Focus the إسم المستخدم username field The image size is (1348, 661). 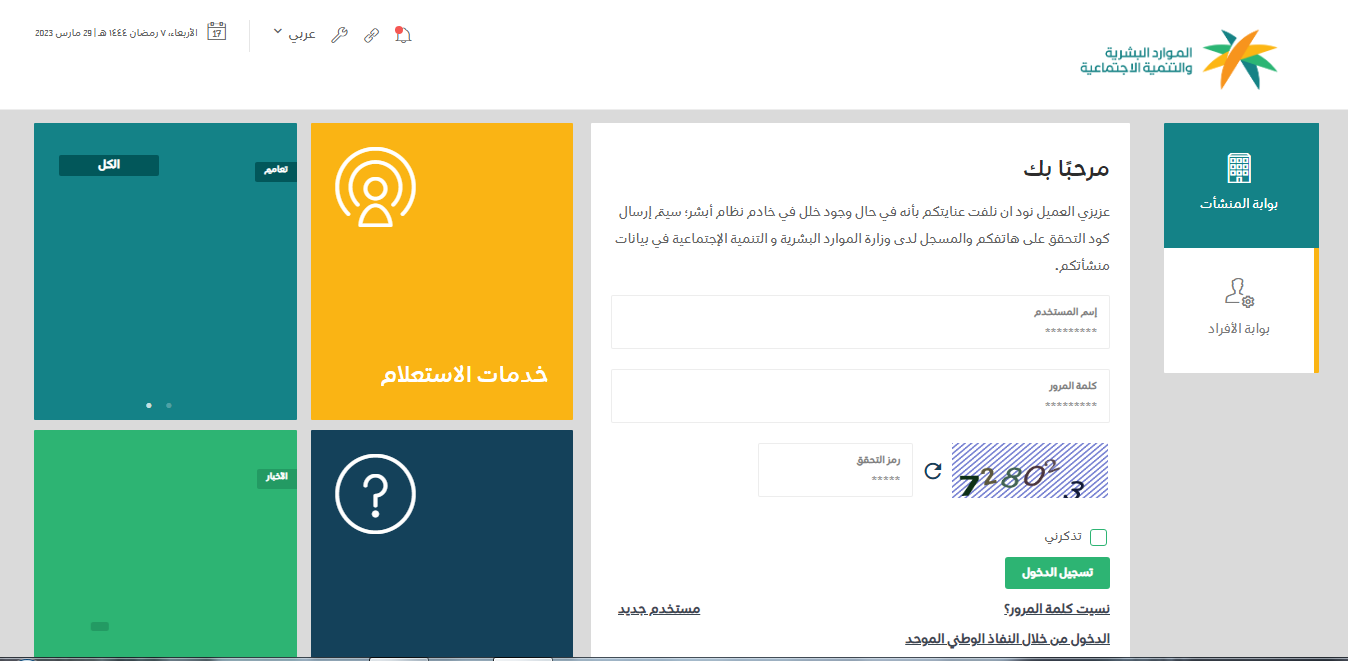pos(860,322)
